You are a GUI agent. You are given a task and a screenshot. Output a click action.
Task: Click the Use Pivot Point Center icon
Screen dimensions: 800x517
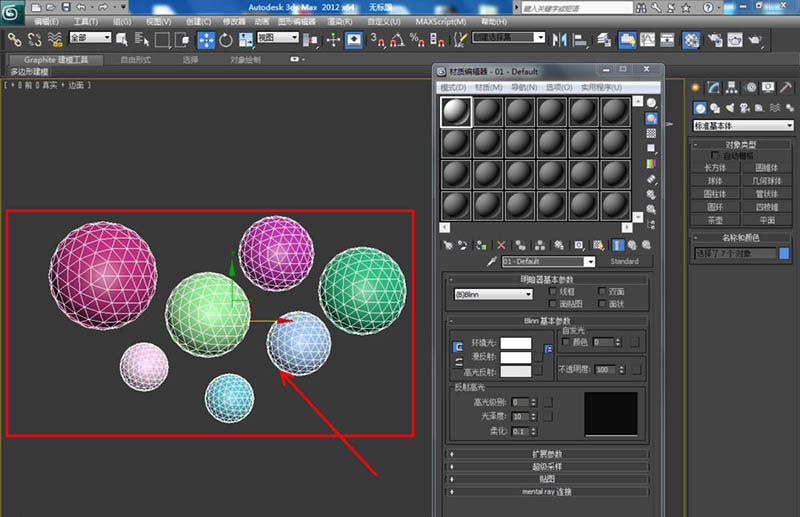[310, 40]
